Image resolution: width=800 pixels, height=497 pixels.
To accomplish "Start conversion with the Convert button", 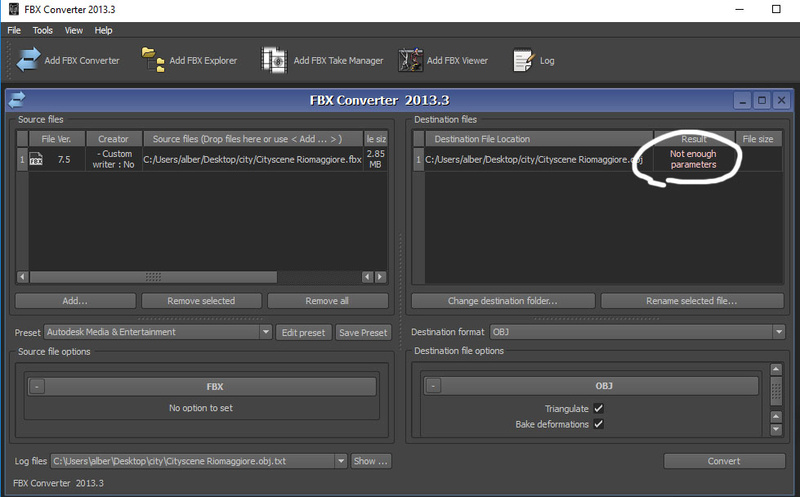I will click(x=724, y=461).
